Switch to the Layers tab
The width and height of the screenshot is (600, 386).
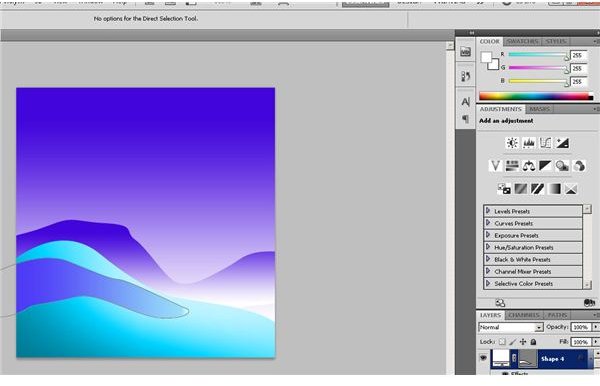[x=490, y=315]
